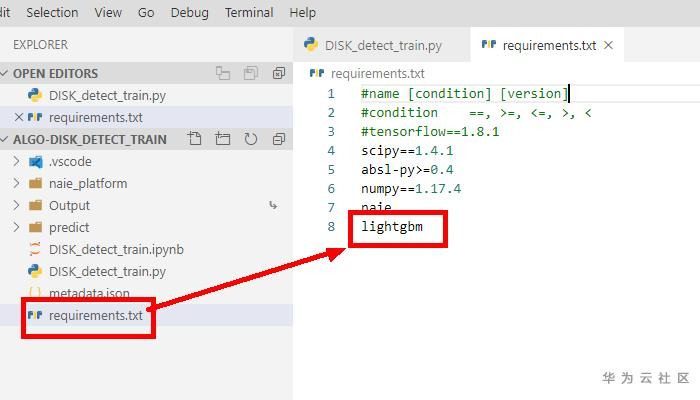Close the requirements.txt editor tab
Image resolution: width=700 pixels, height=400 pixels.
(x=608, y=45)
